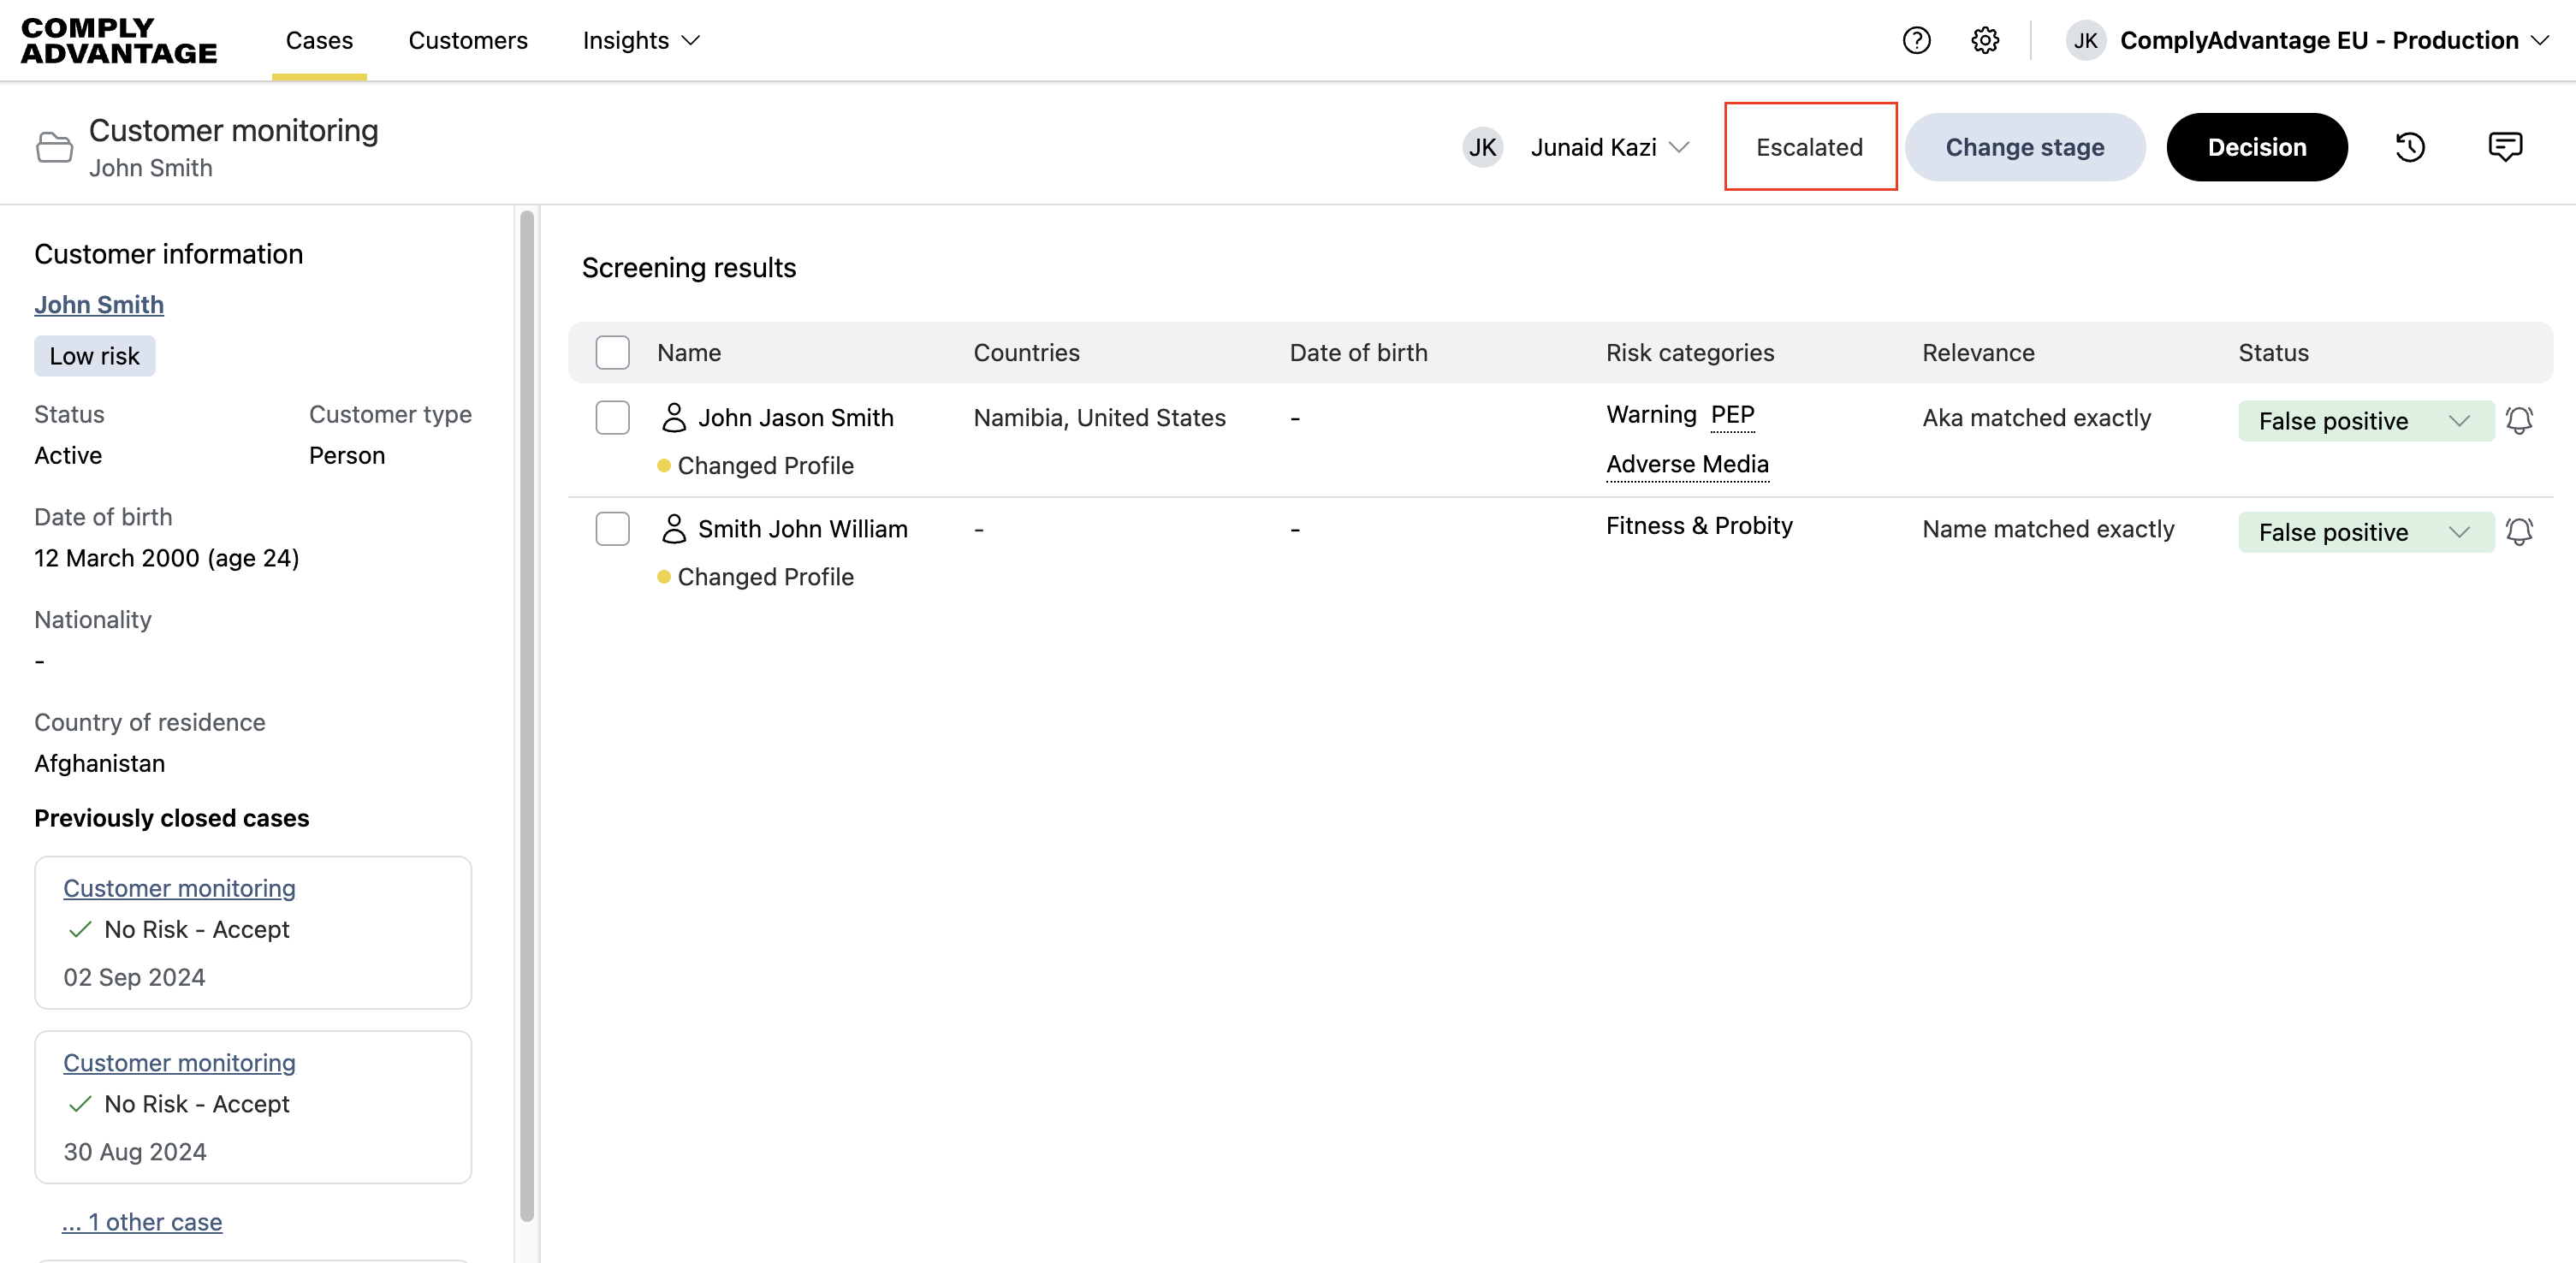
Task: Check the Smith John William row checkbox
Action: (x=612, y=528)
